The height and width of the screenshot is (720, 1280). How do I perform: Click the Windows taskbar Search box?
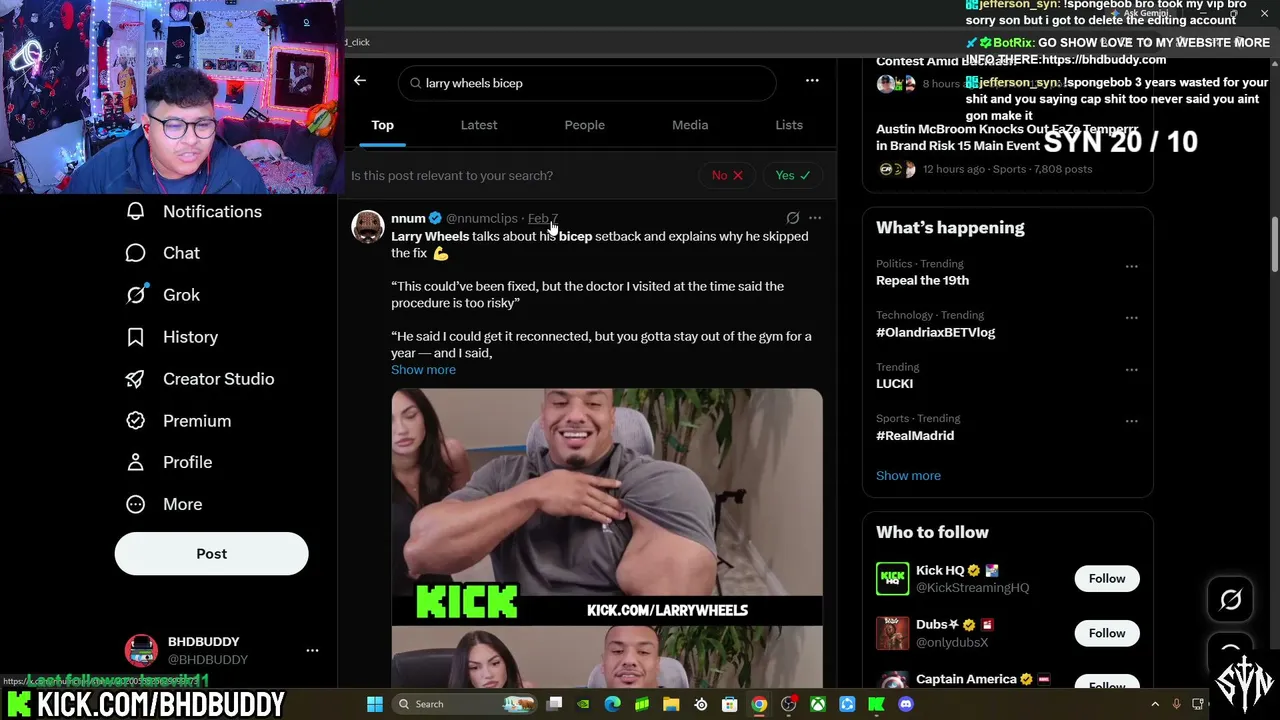[x=465, y=704]
